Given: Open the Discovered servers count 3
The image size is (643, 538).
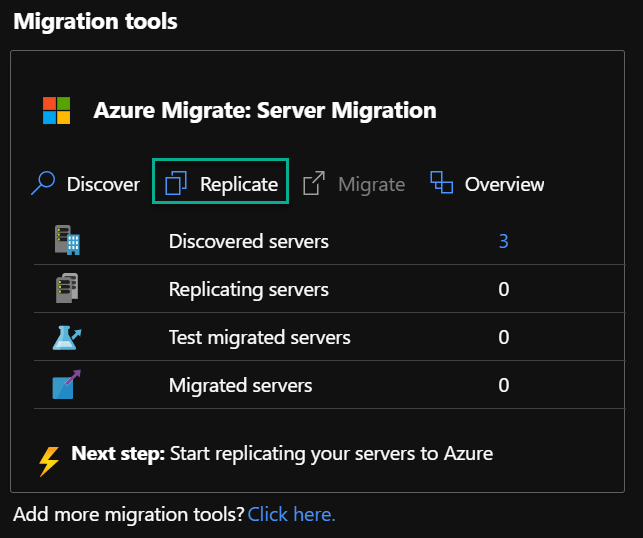Looking at the screenshot, I should 504,241.
